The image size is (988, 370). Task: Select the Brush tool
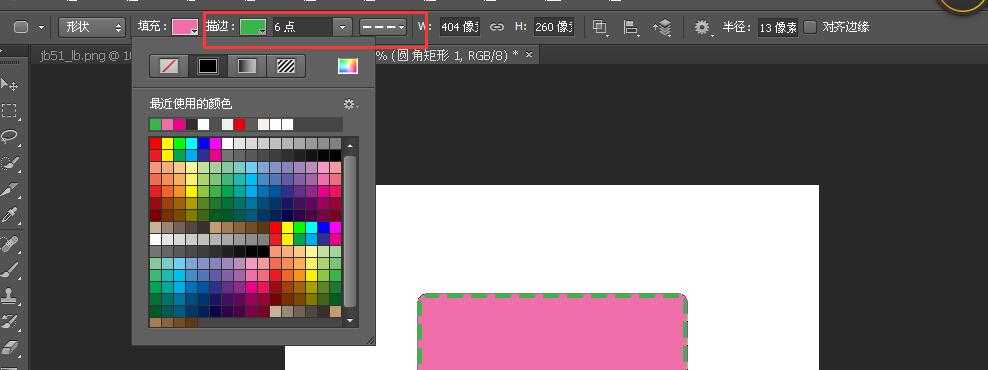[x=9, y=270]
